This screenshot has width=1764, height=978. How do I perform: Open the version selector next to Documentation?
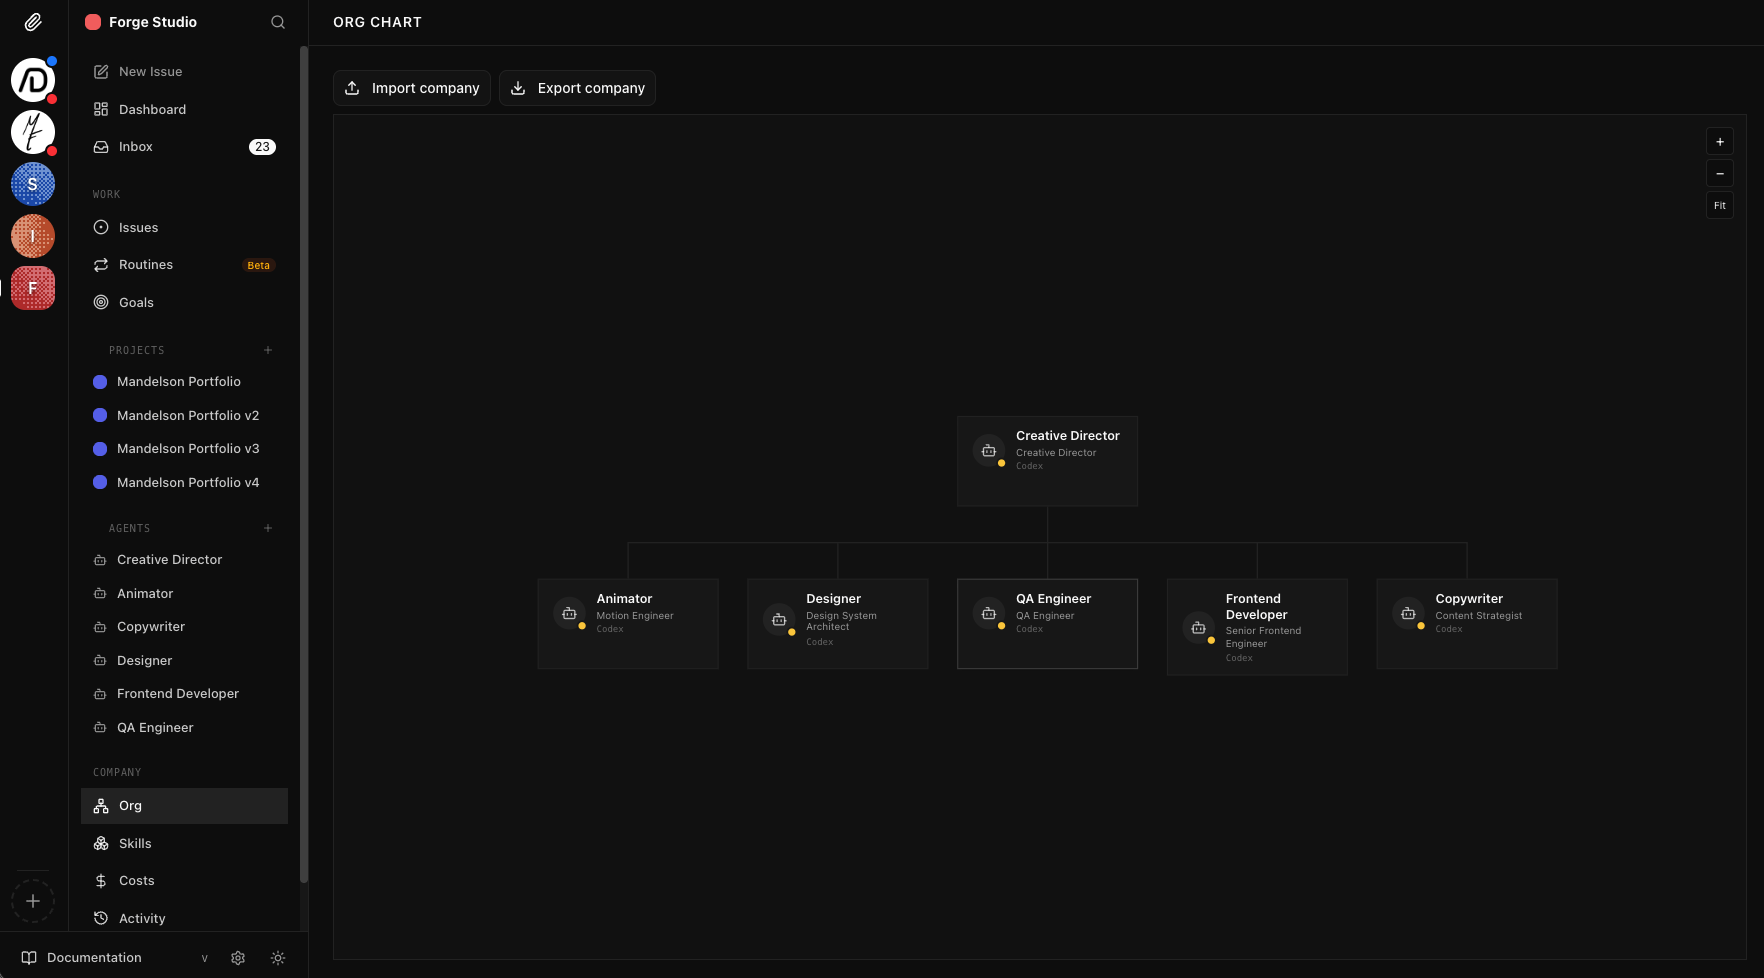[205, 957]
